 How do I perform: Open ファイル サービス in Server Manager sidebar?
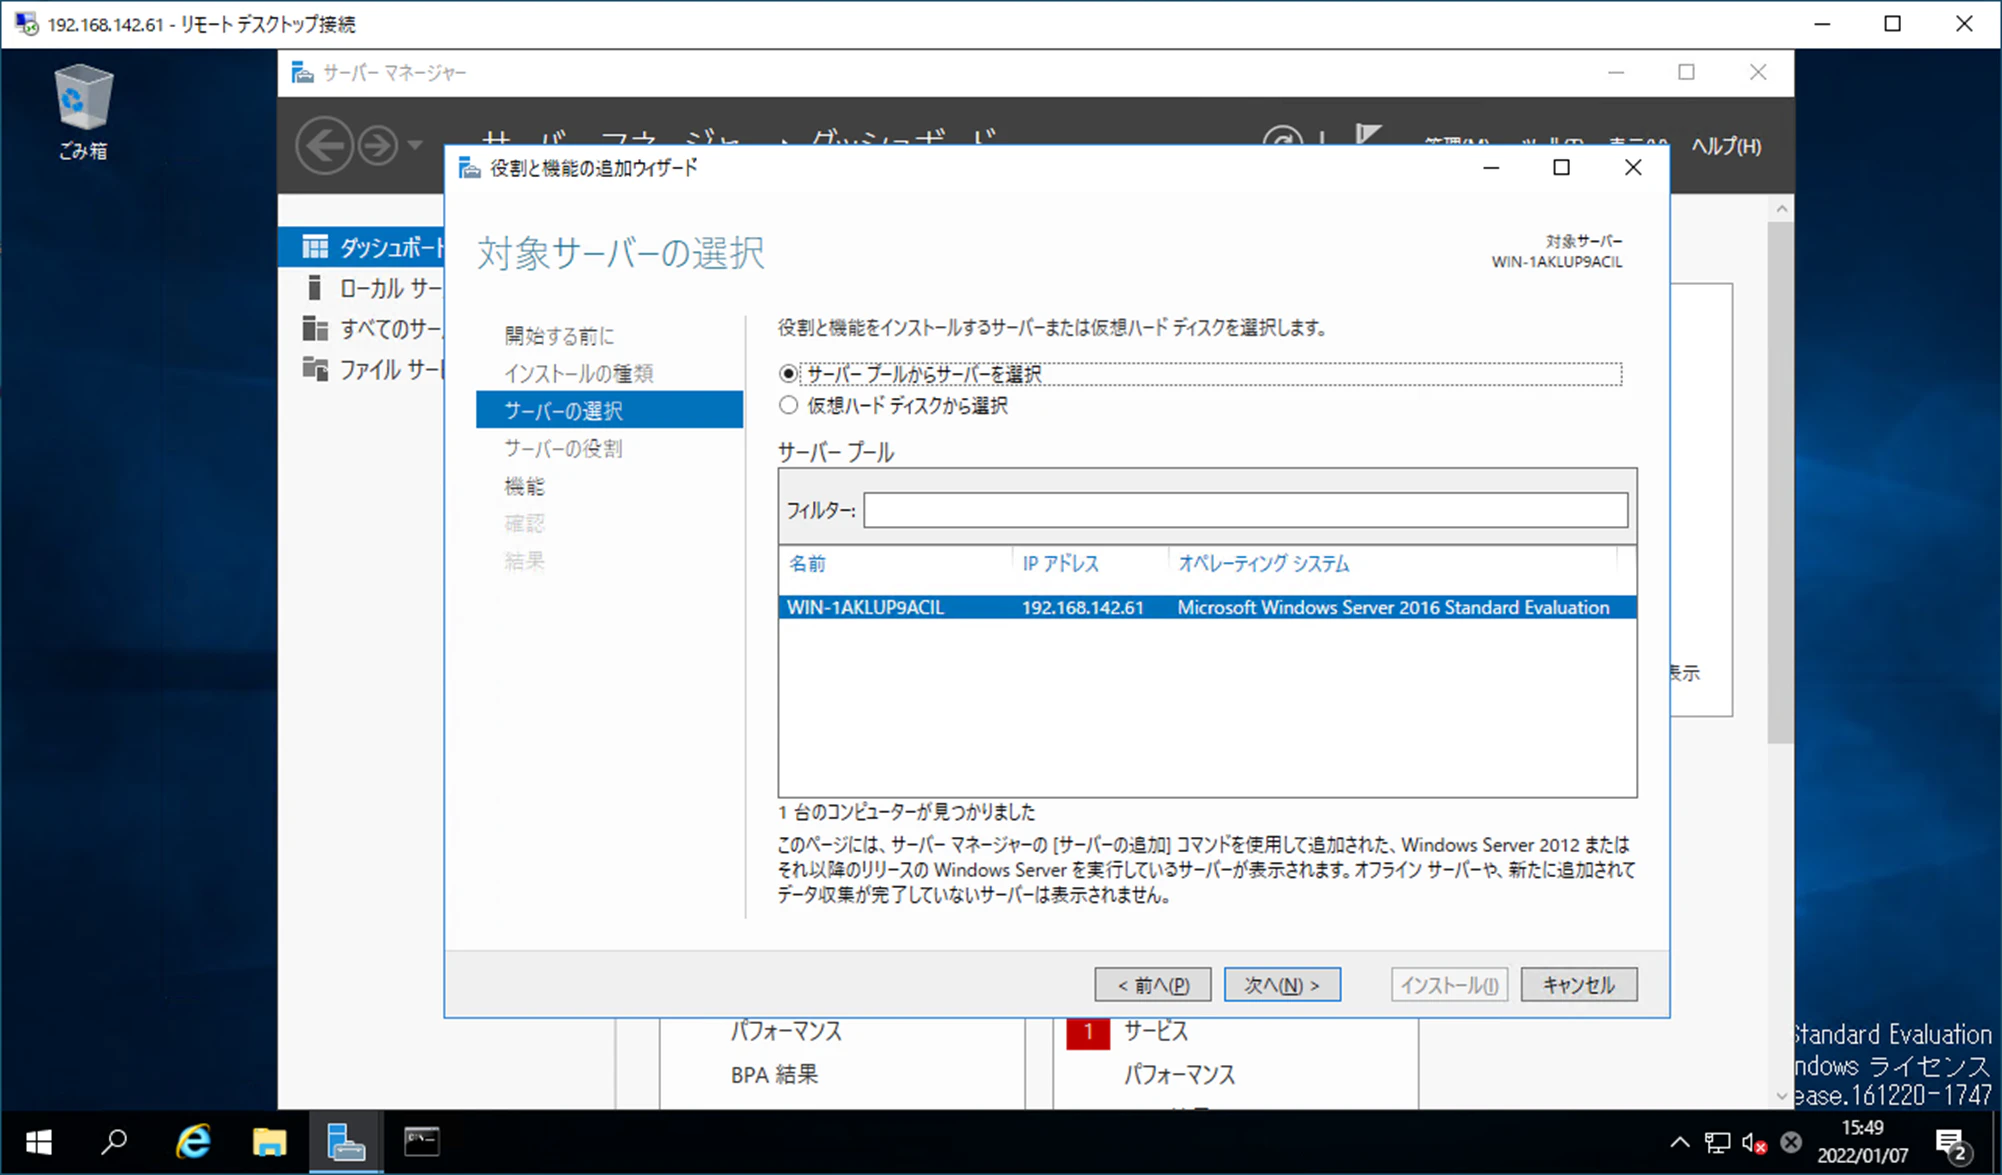[x=391, y=369]
